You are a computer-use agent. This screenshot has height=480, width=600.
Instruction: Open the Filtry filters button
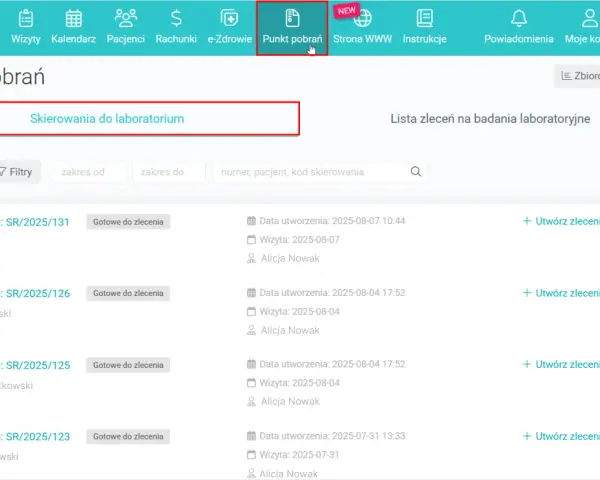coord(18,172)
